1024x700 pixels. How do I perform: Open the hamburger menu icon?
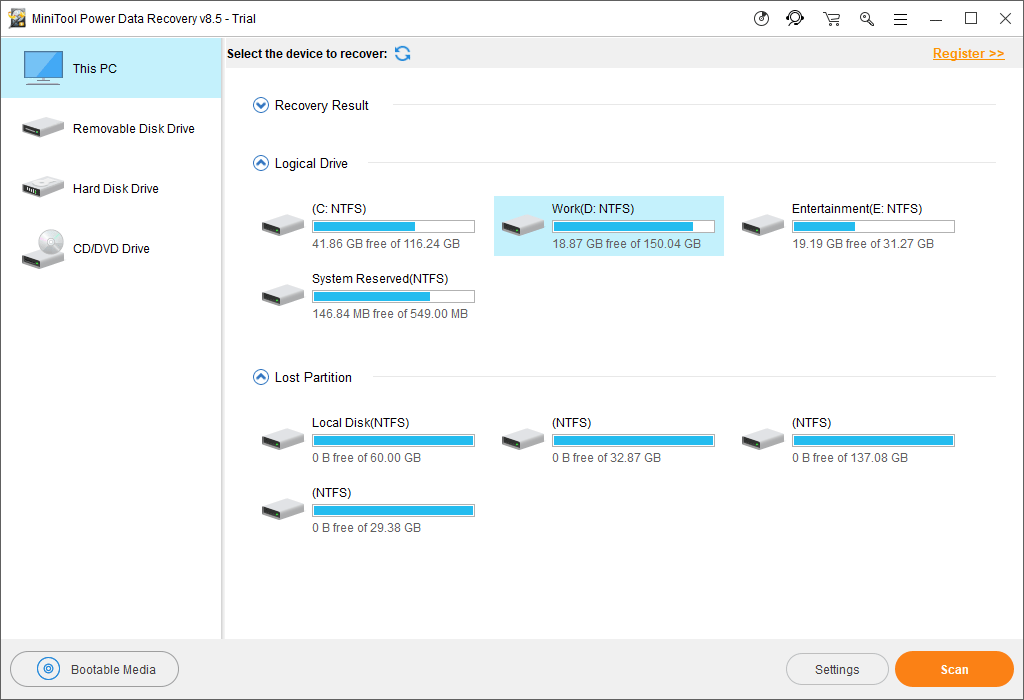click(x=901, y=20)
